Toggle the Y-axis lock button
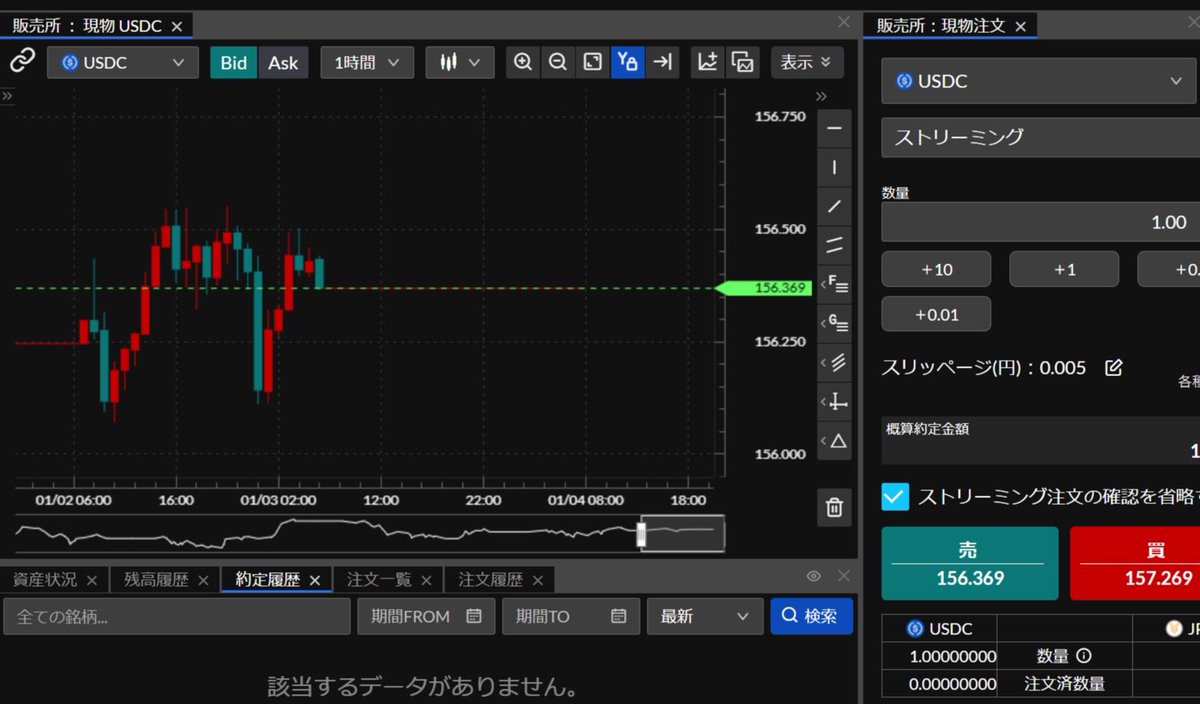1200x704 pixels. [x=628, y=62]
